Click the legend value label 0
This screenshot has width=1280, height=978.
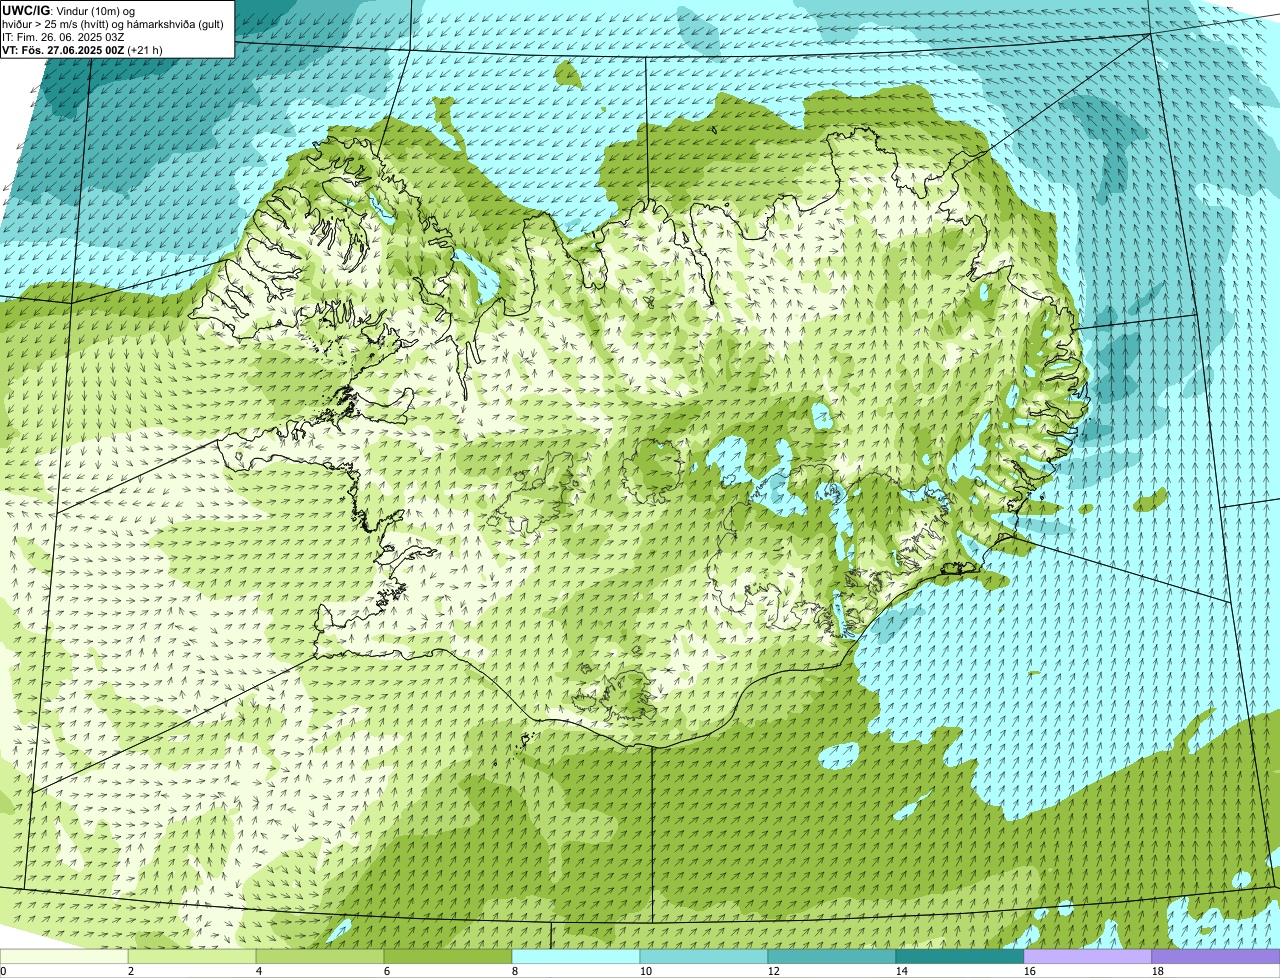click(4, 971)
